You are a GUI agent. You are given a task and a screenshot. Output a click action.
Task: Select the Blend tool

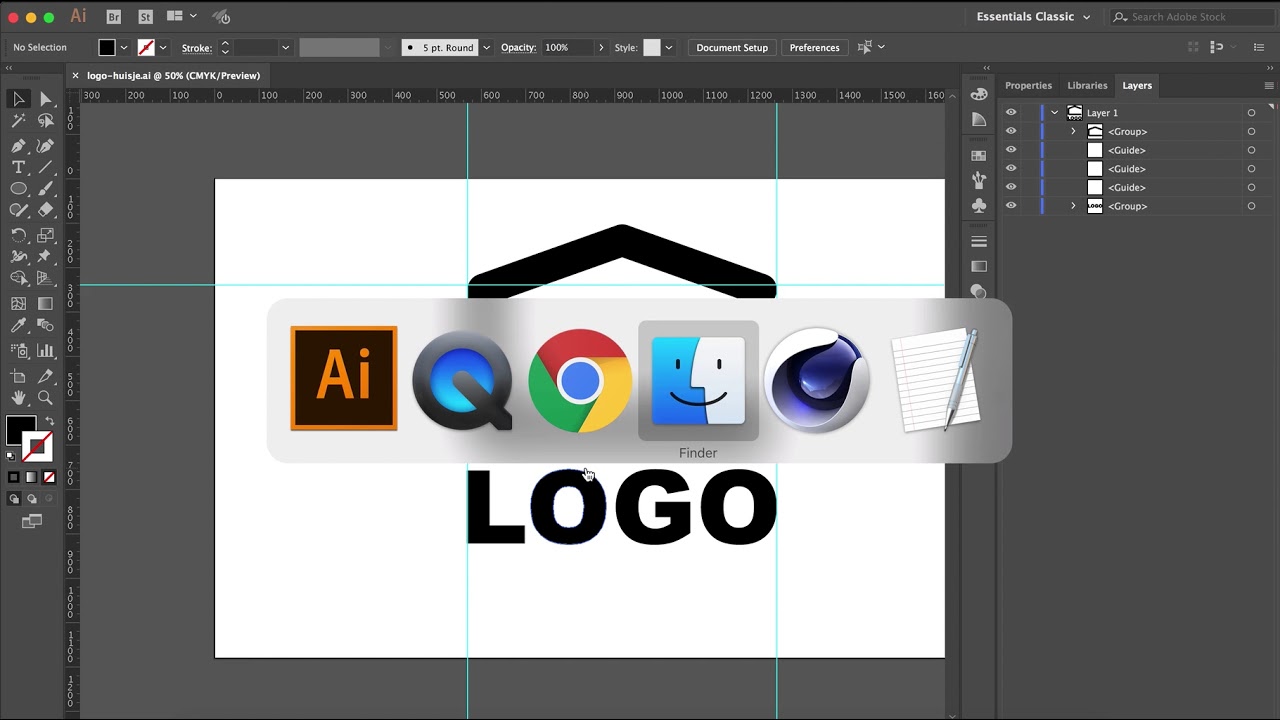coord(45,326)
